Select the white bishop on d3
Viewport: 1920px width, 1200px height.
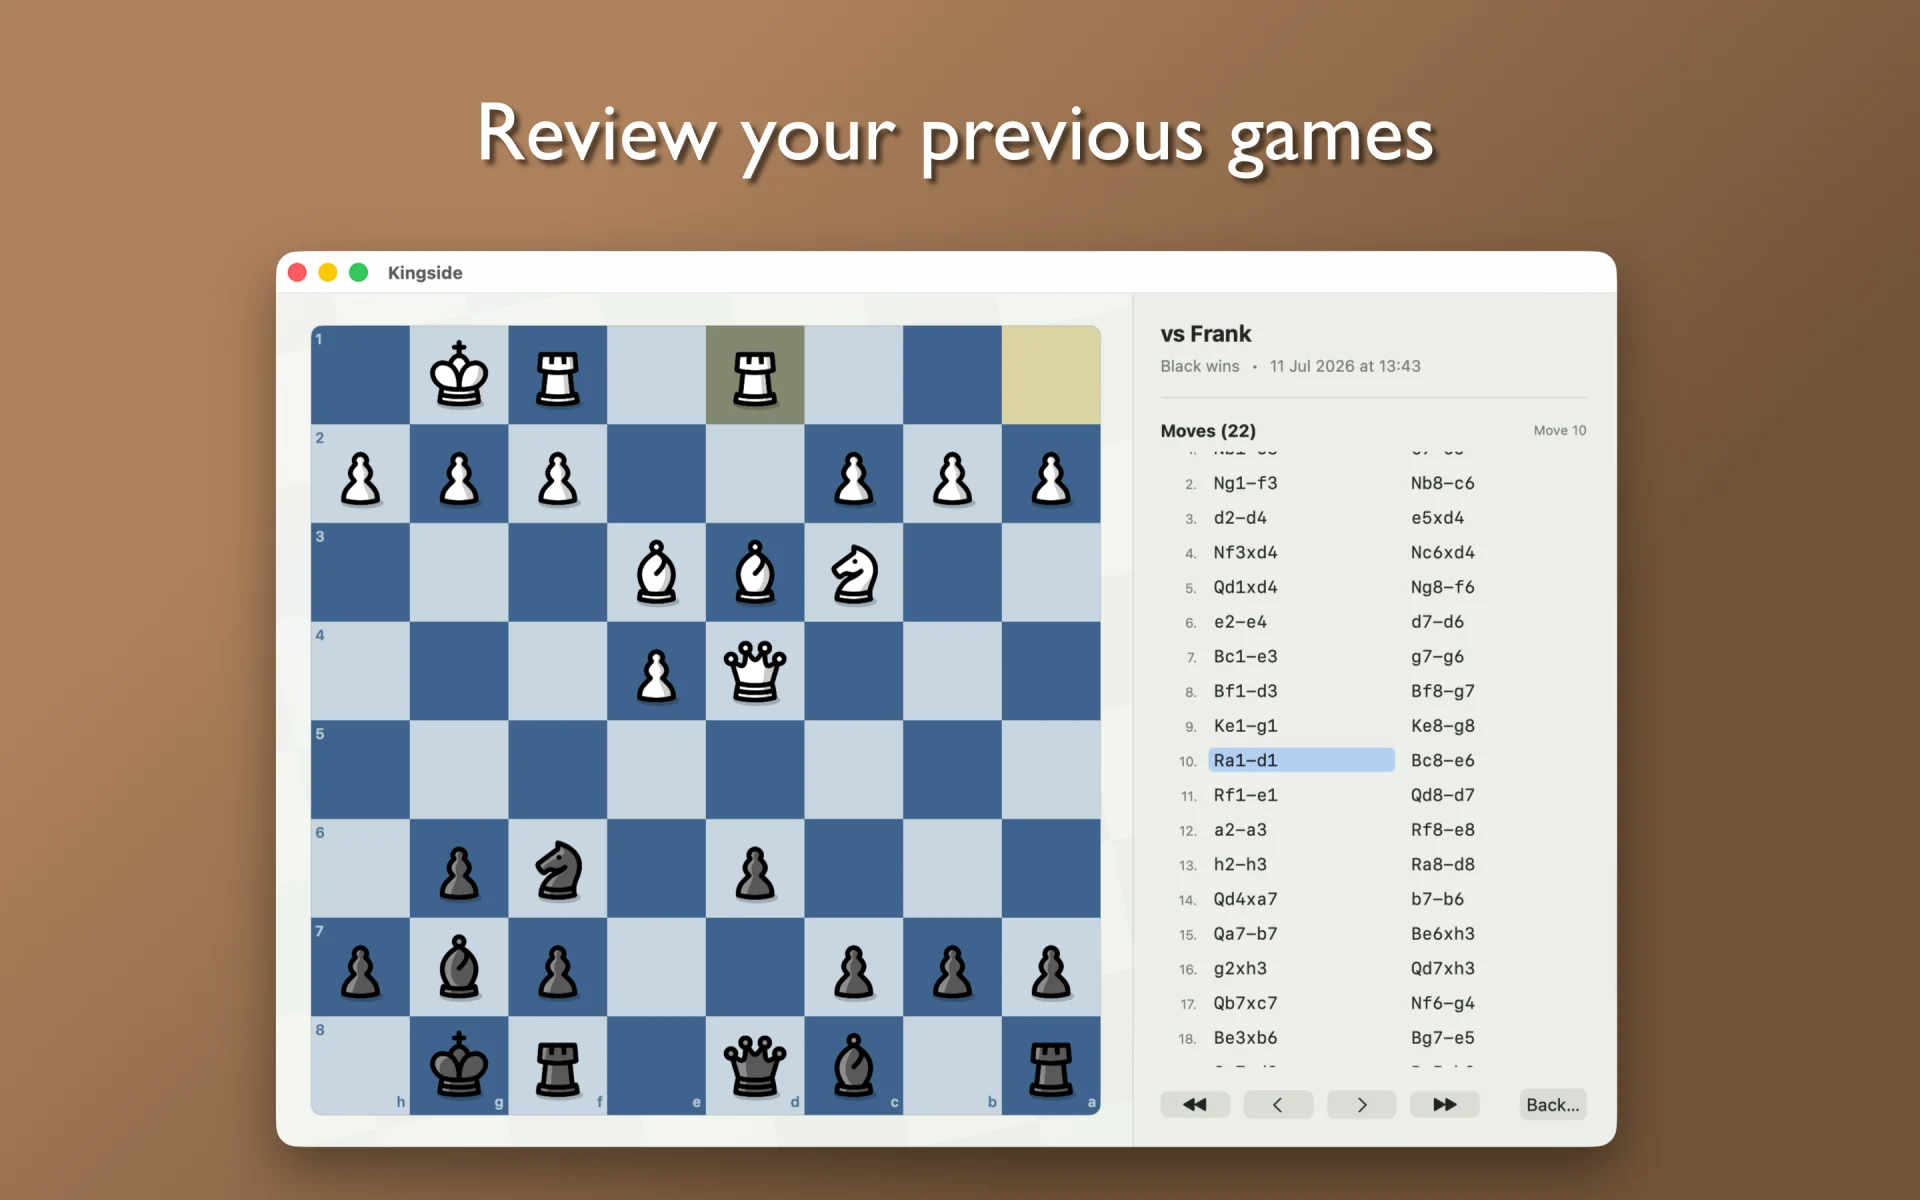pyautogui.click(x=755, y=572)
